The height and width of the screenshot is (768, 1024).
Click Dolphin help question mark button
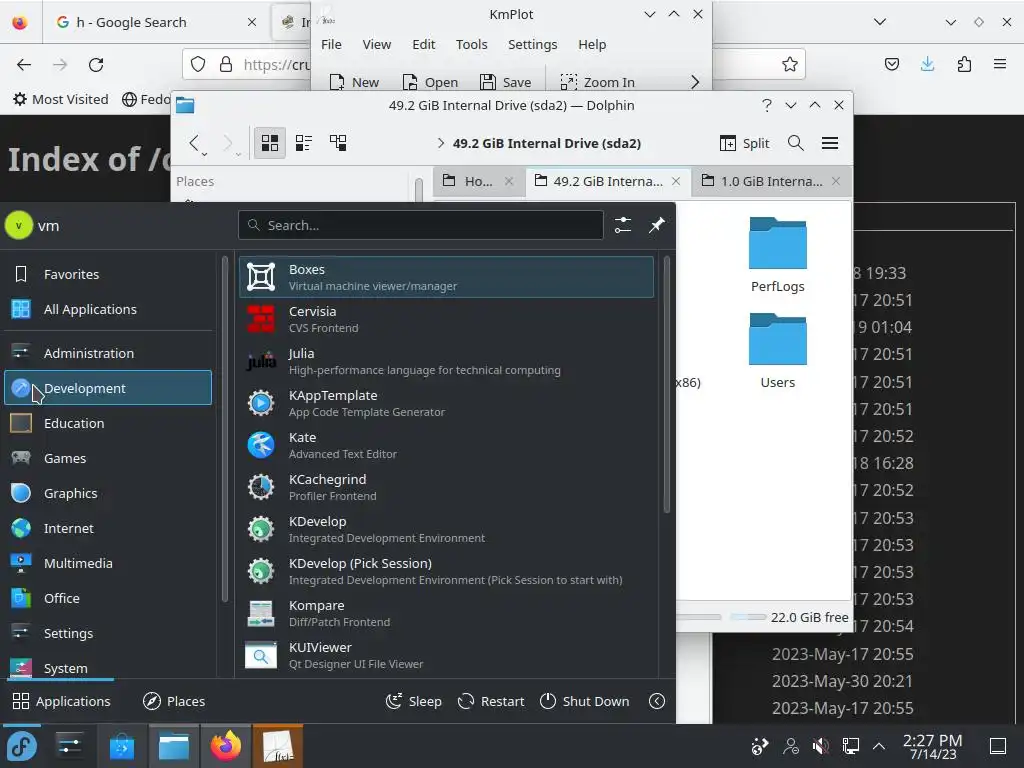pos(767,105)
